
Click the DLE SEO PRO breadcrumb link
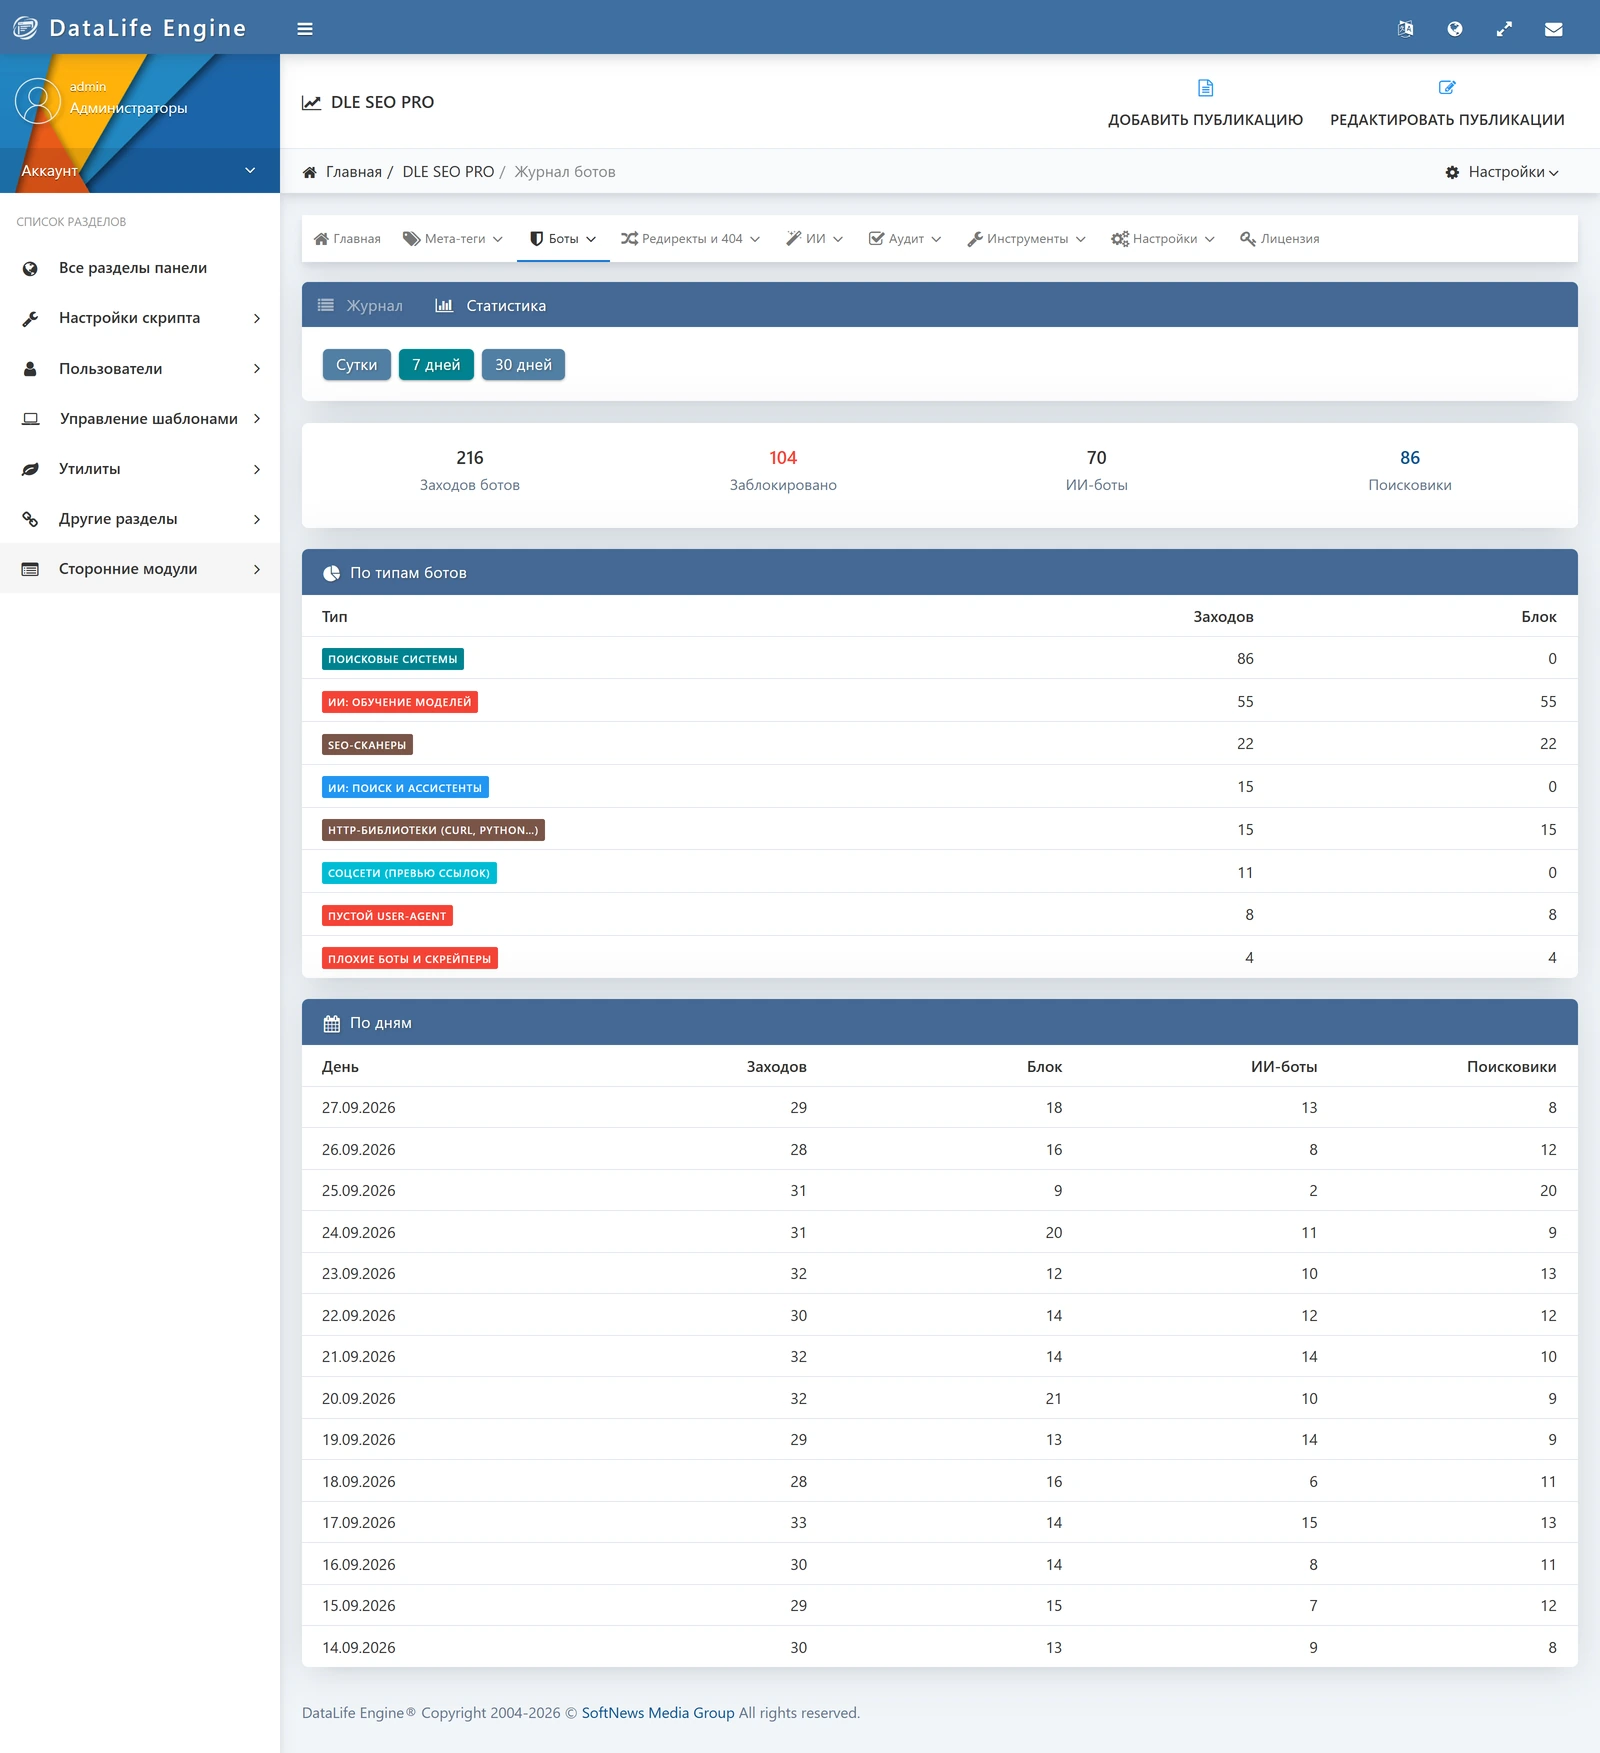(x=448, y=172)
